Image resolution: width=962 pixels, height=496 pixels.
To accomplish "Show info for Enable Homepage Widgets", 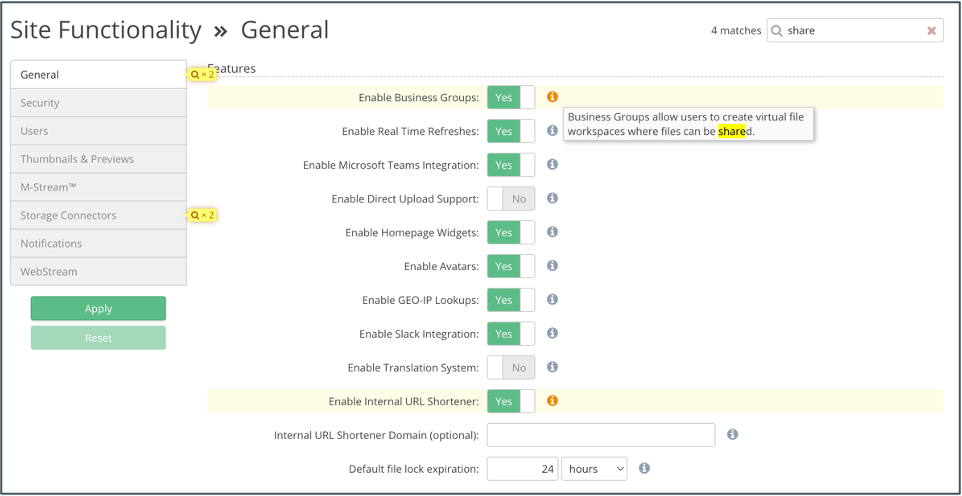I will (552, 232).
